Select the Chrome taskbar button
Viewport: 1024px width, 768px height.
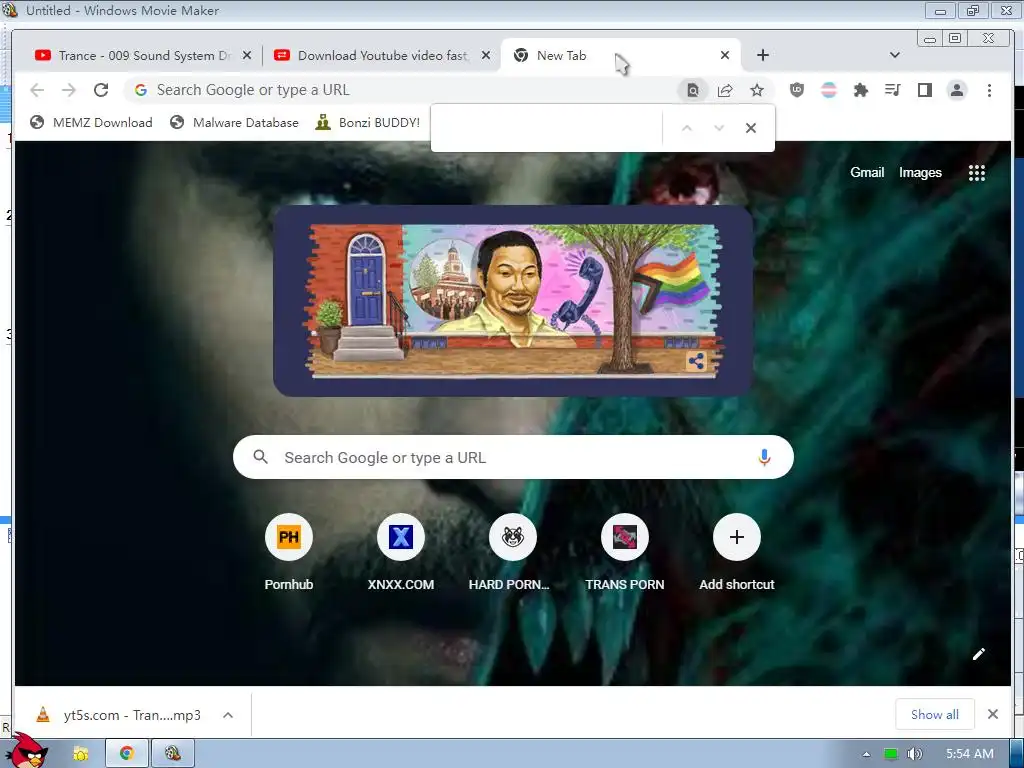[127, 754]
